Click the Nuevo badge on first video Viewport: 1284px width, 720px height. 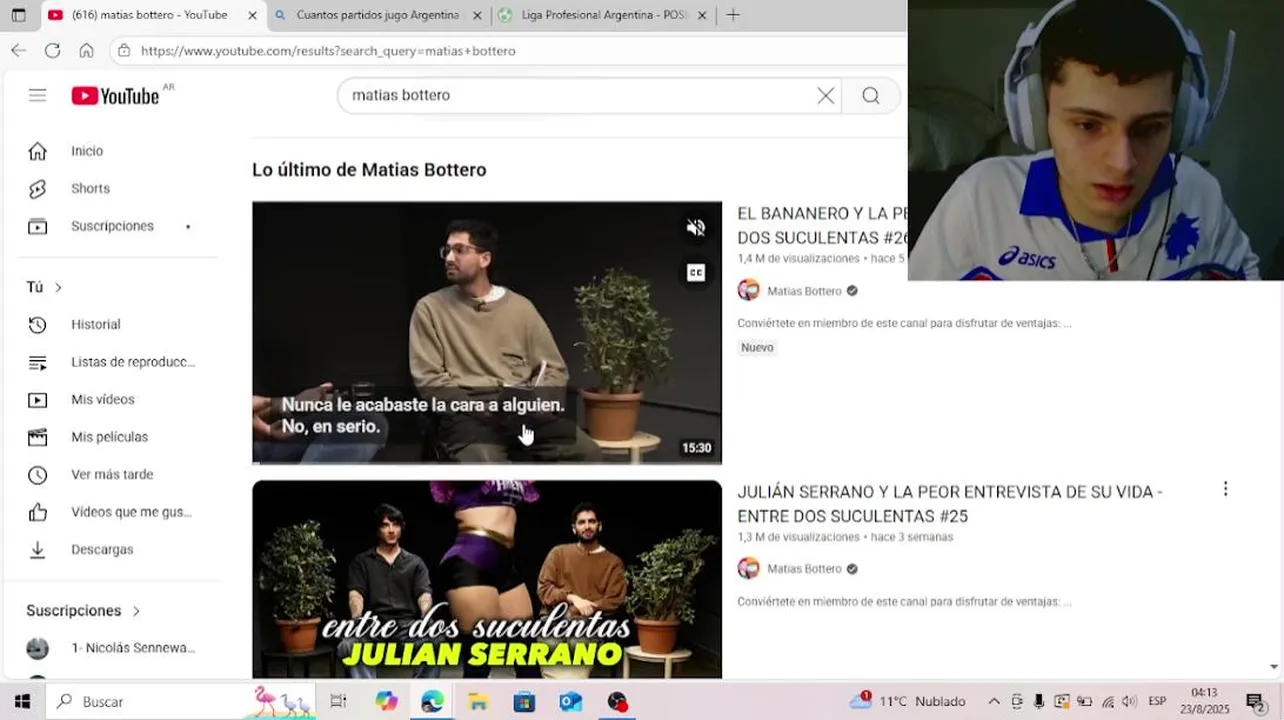click(757, 347)
